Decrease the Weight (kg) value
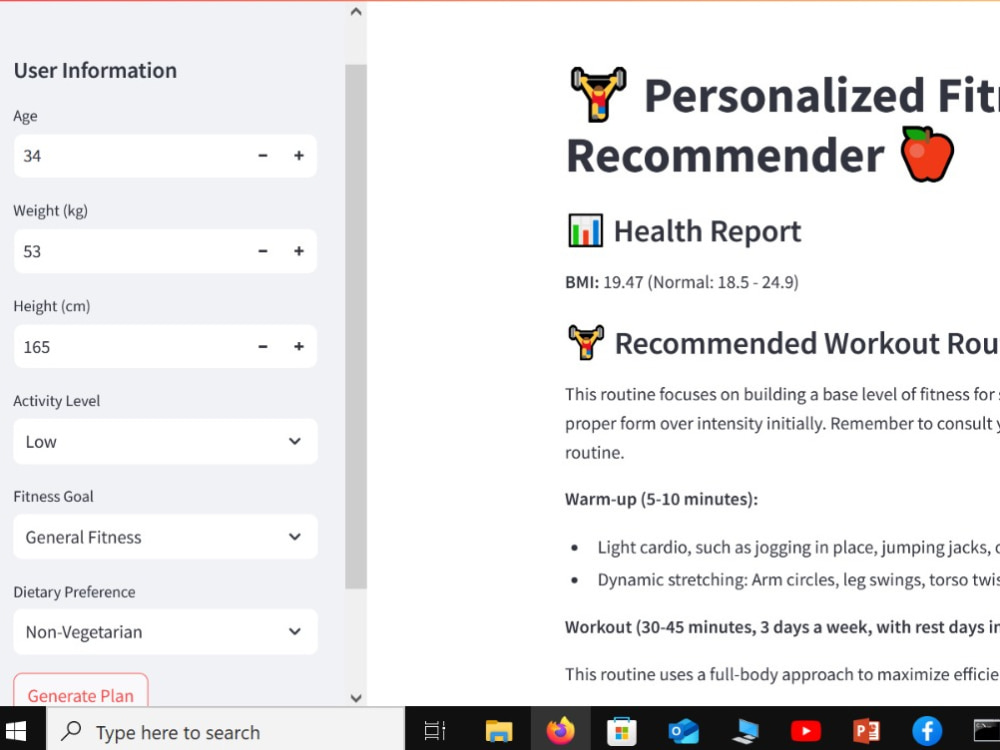Image resolution: width=1000 pixels, height=750 pixels. point(263,251)
